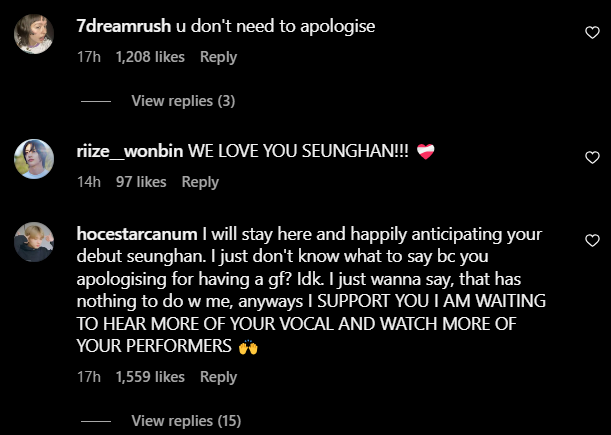Screen dimensions: 611x435
Task: Open 7dreamrush's profile picture
Action: [34, 34]
